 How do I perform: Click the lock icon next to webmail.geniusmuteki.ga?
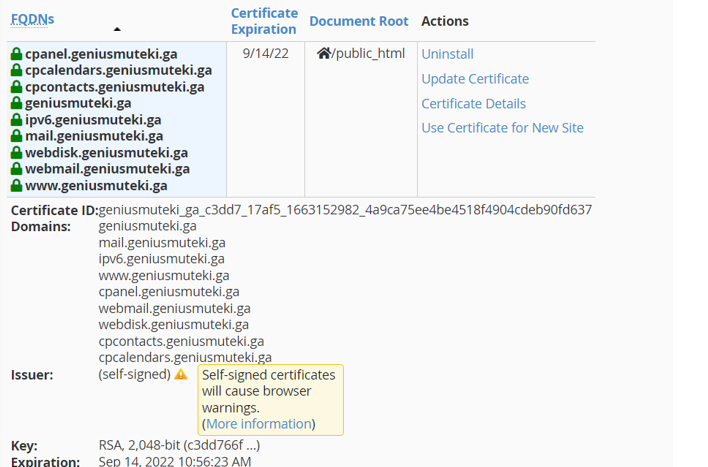pos(16,169)
